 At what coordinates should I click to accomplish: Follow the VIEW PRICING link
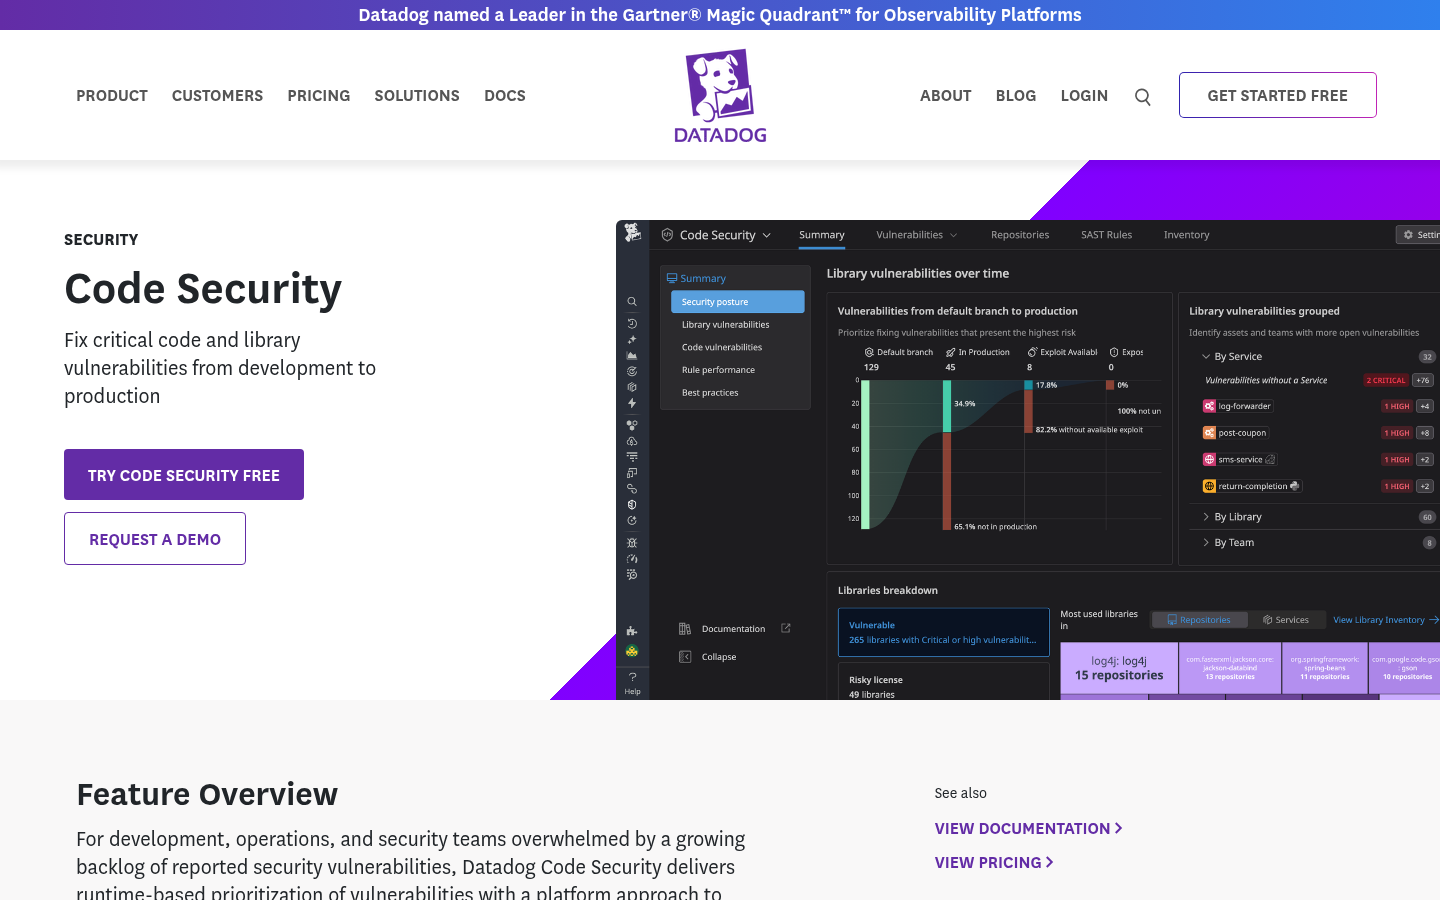coord(994,862)
